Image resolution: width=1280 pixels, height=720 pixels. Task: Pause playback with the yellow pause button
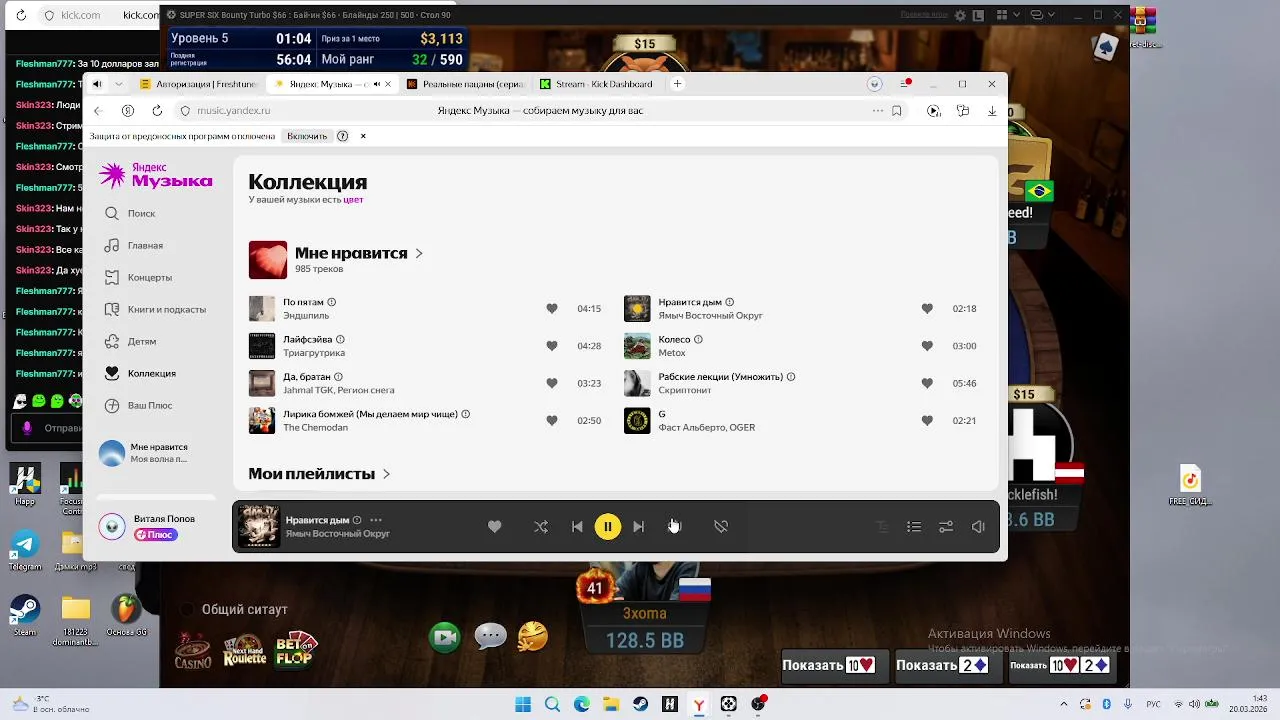(607, 527)
